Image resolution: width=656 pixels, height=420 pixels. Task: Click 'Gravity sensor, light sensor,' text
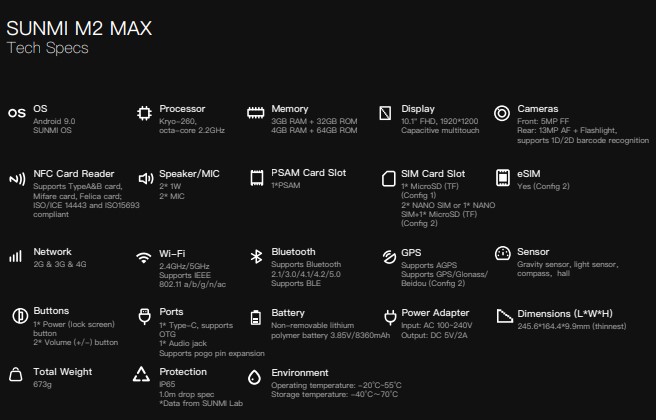(x=567, y=264)
